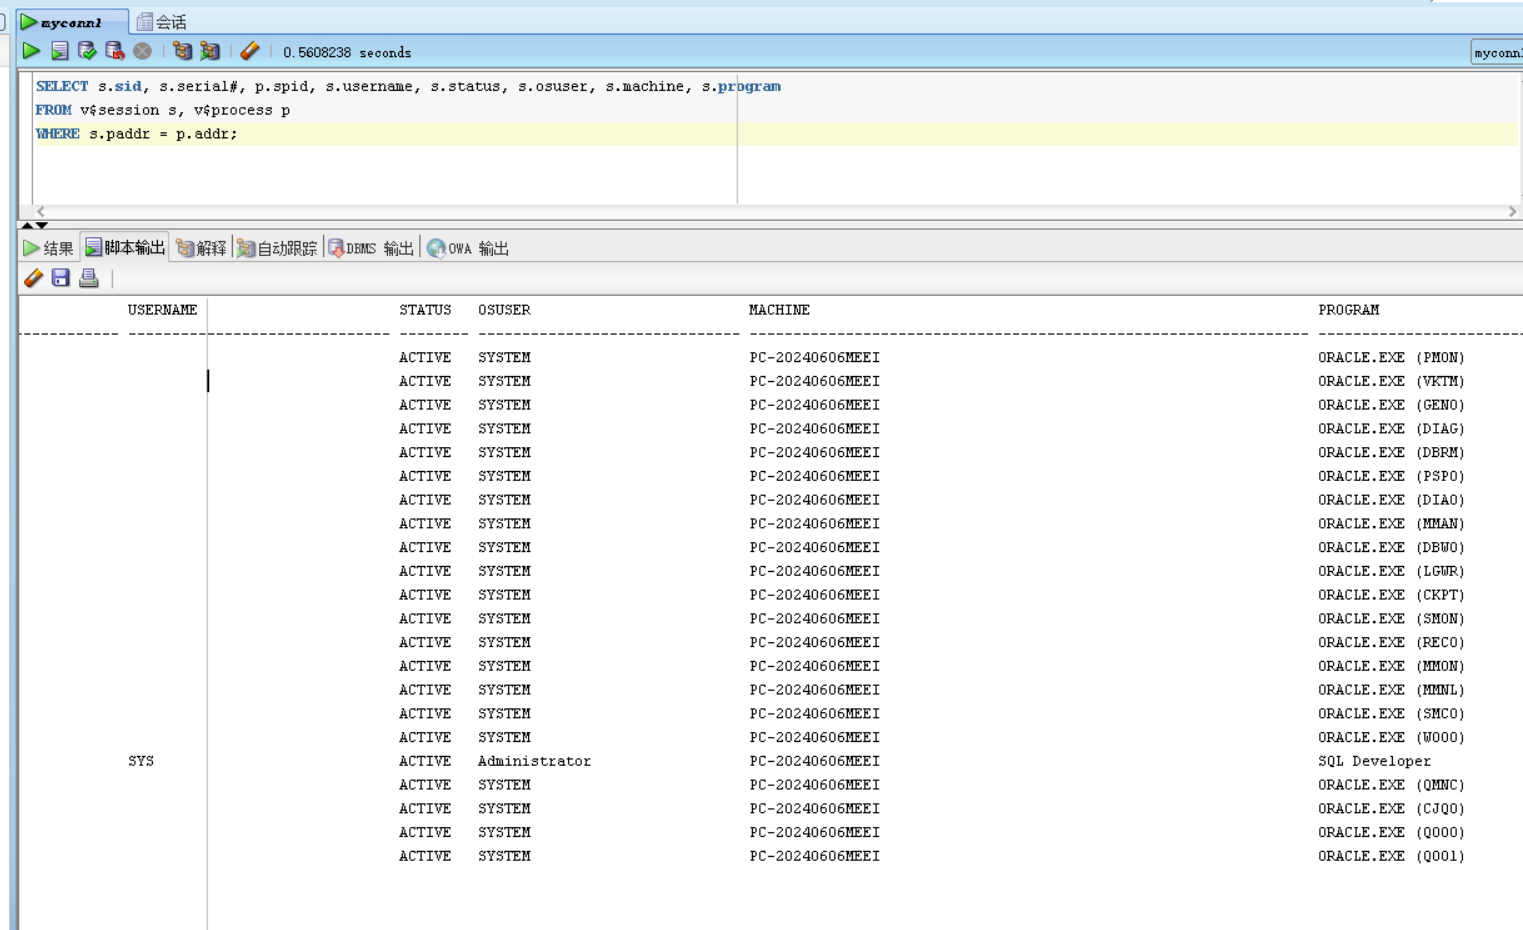
Task: Click ORACLE.EXE (CJQ0) in the output
Action: tap(1391, 809)
